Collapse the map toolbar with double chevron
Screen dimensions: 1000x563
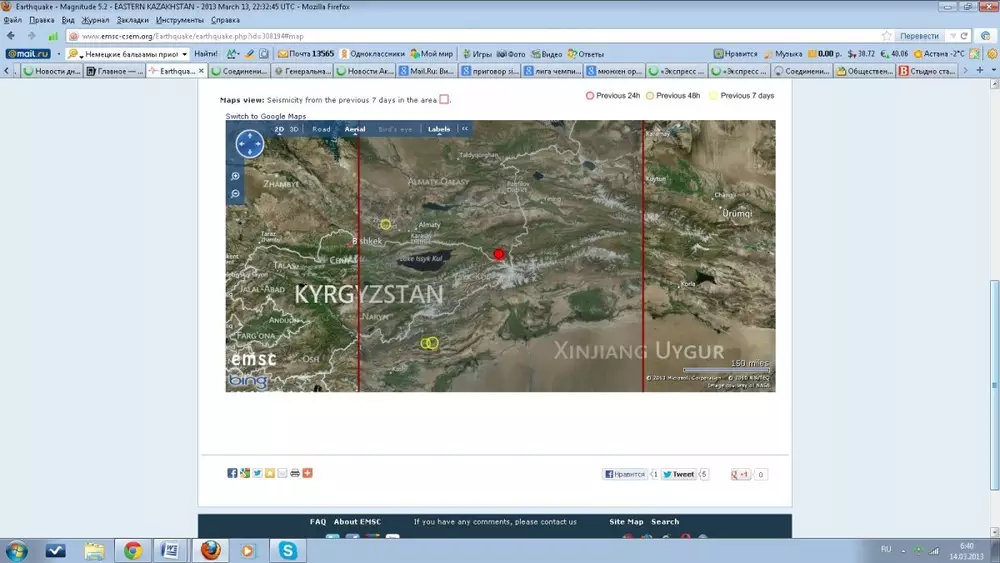click(x=464, y=129)
